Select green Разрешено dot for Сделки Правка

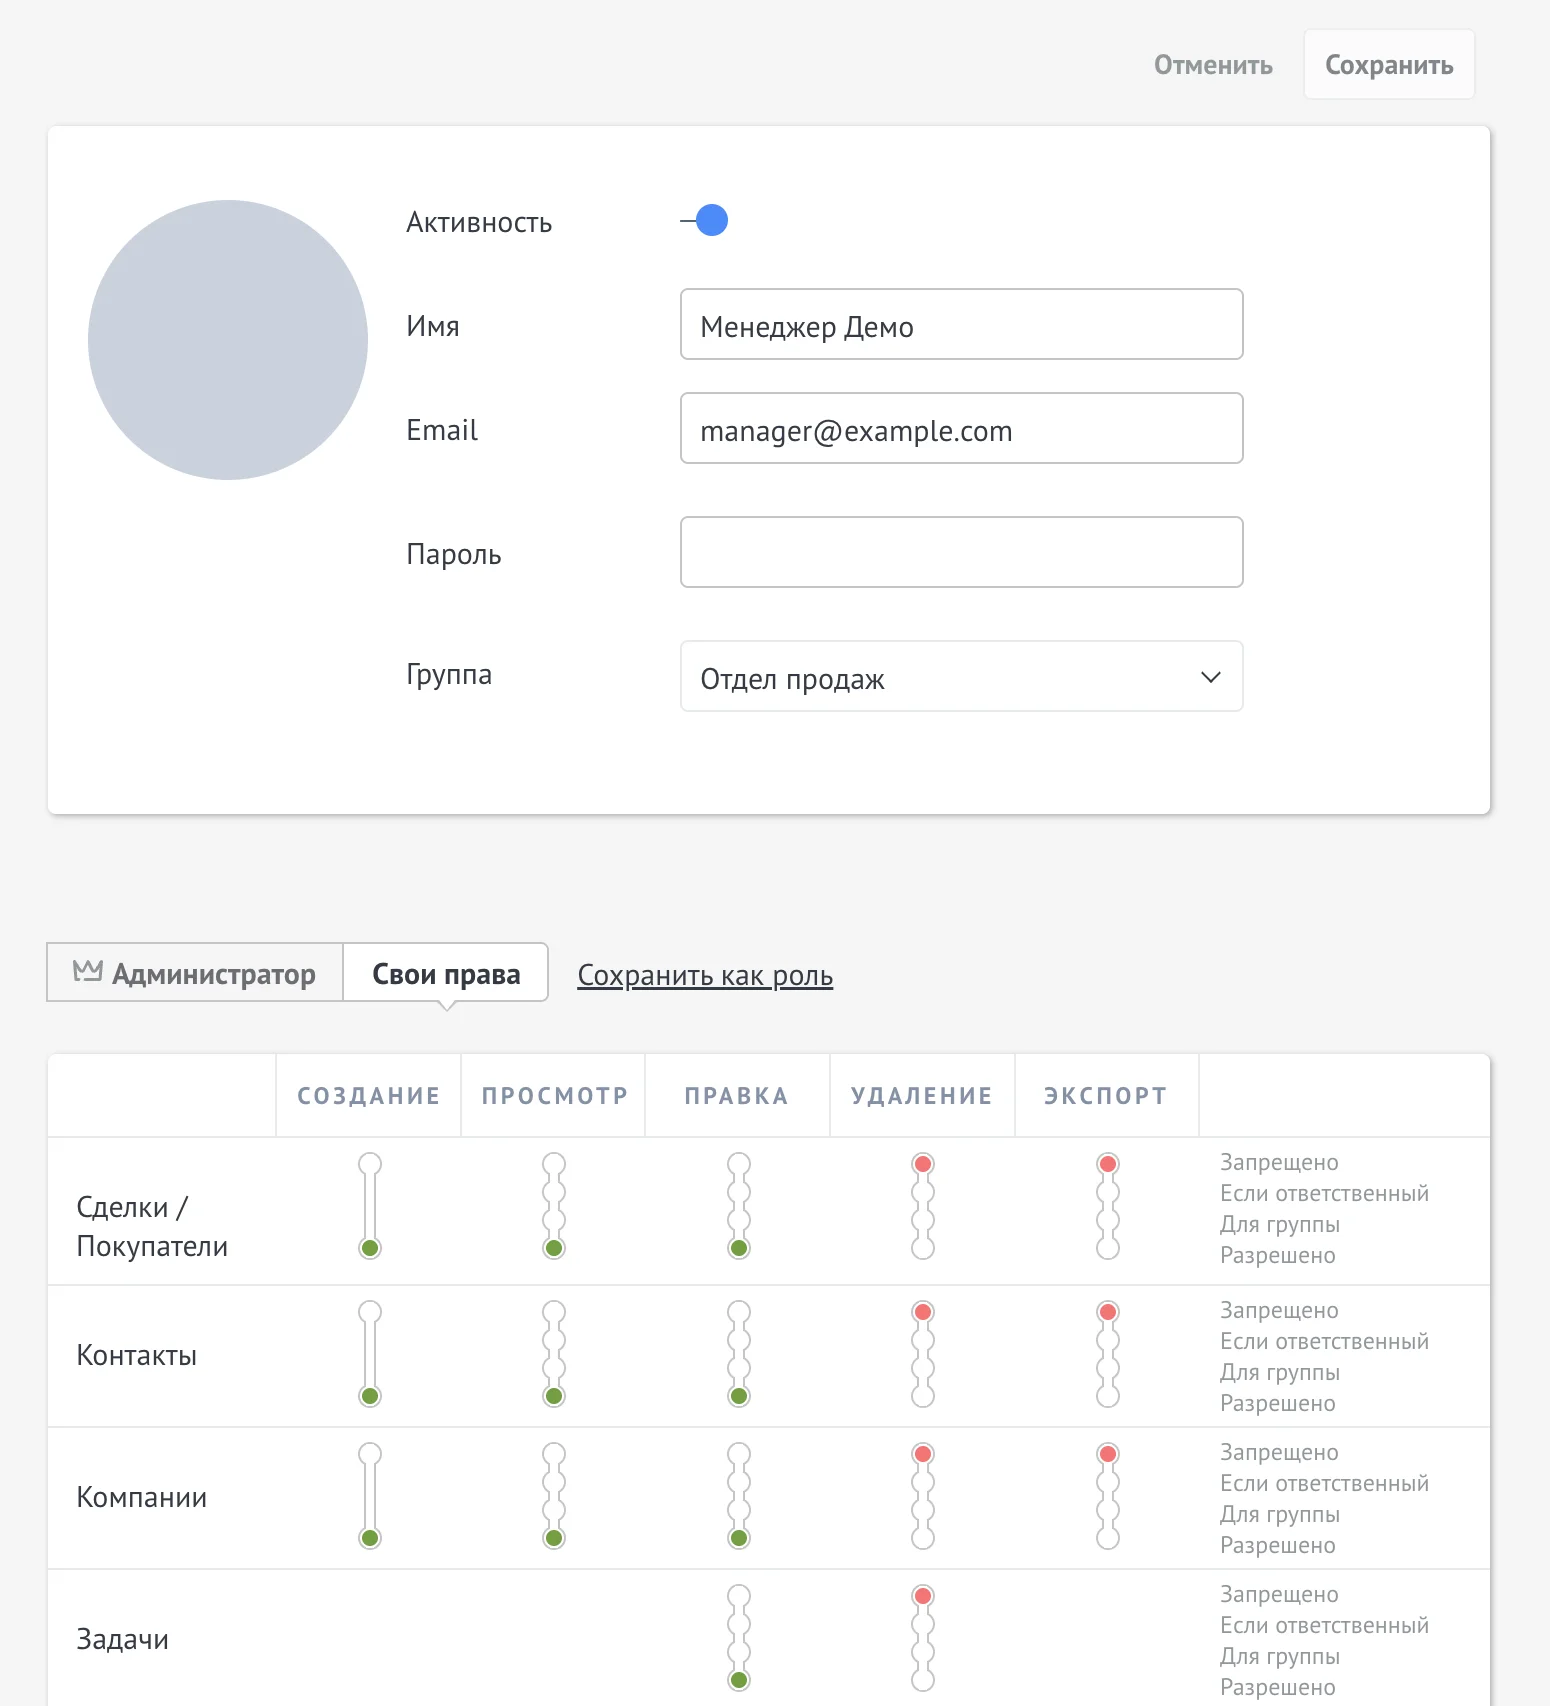tap(739, 1248)
